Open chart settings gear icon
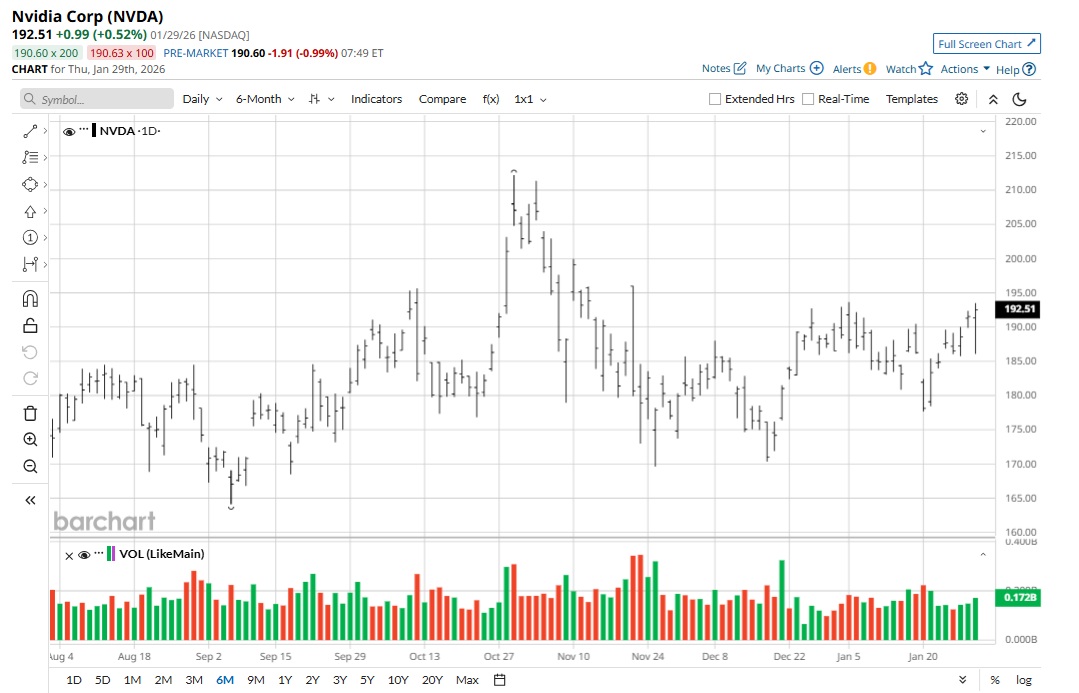The height and width of the screenshot is (693, 1079). [961, 99]
